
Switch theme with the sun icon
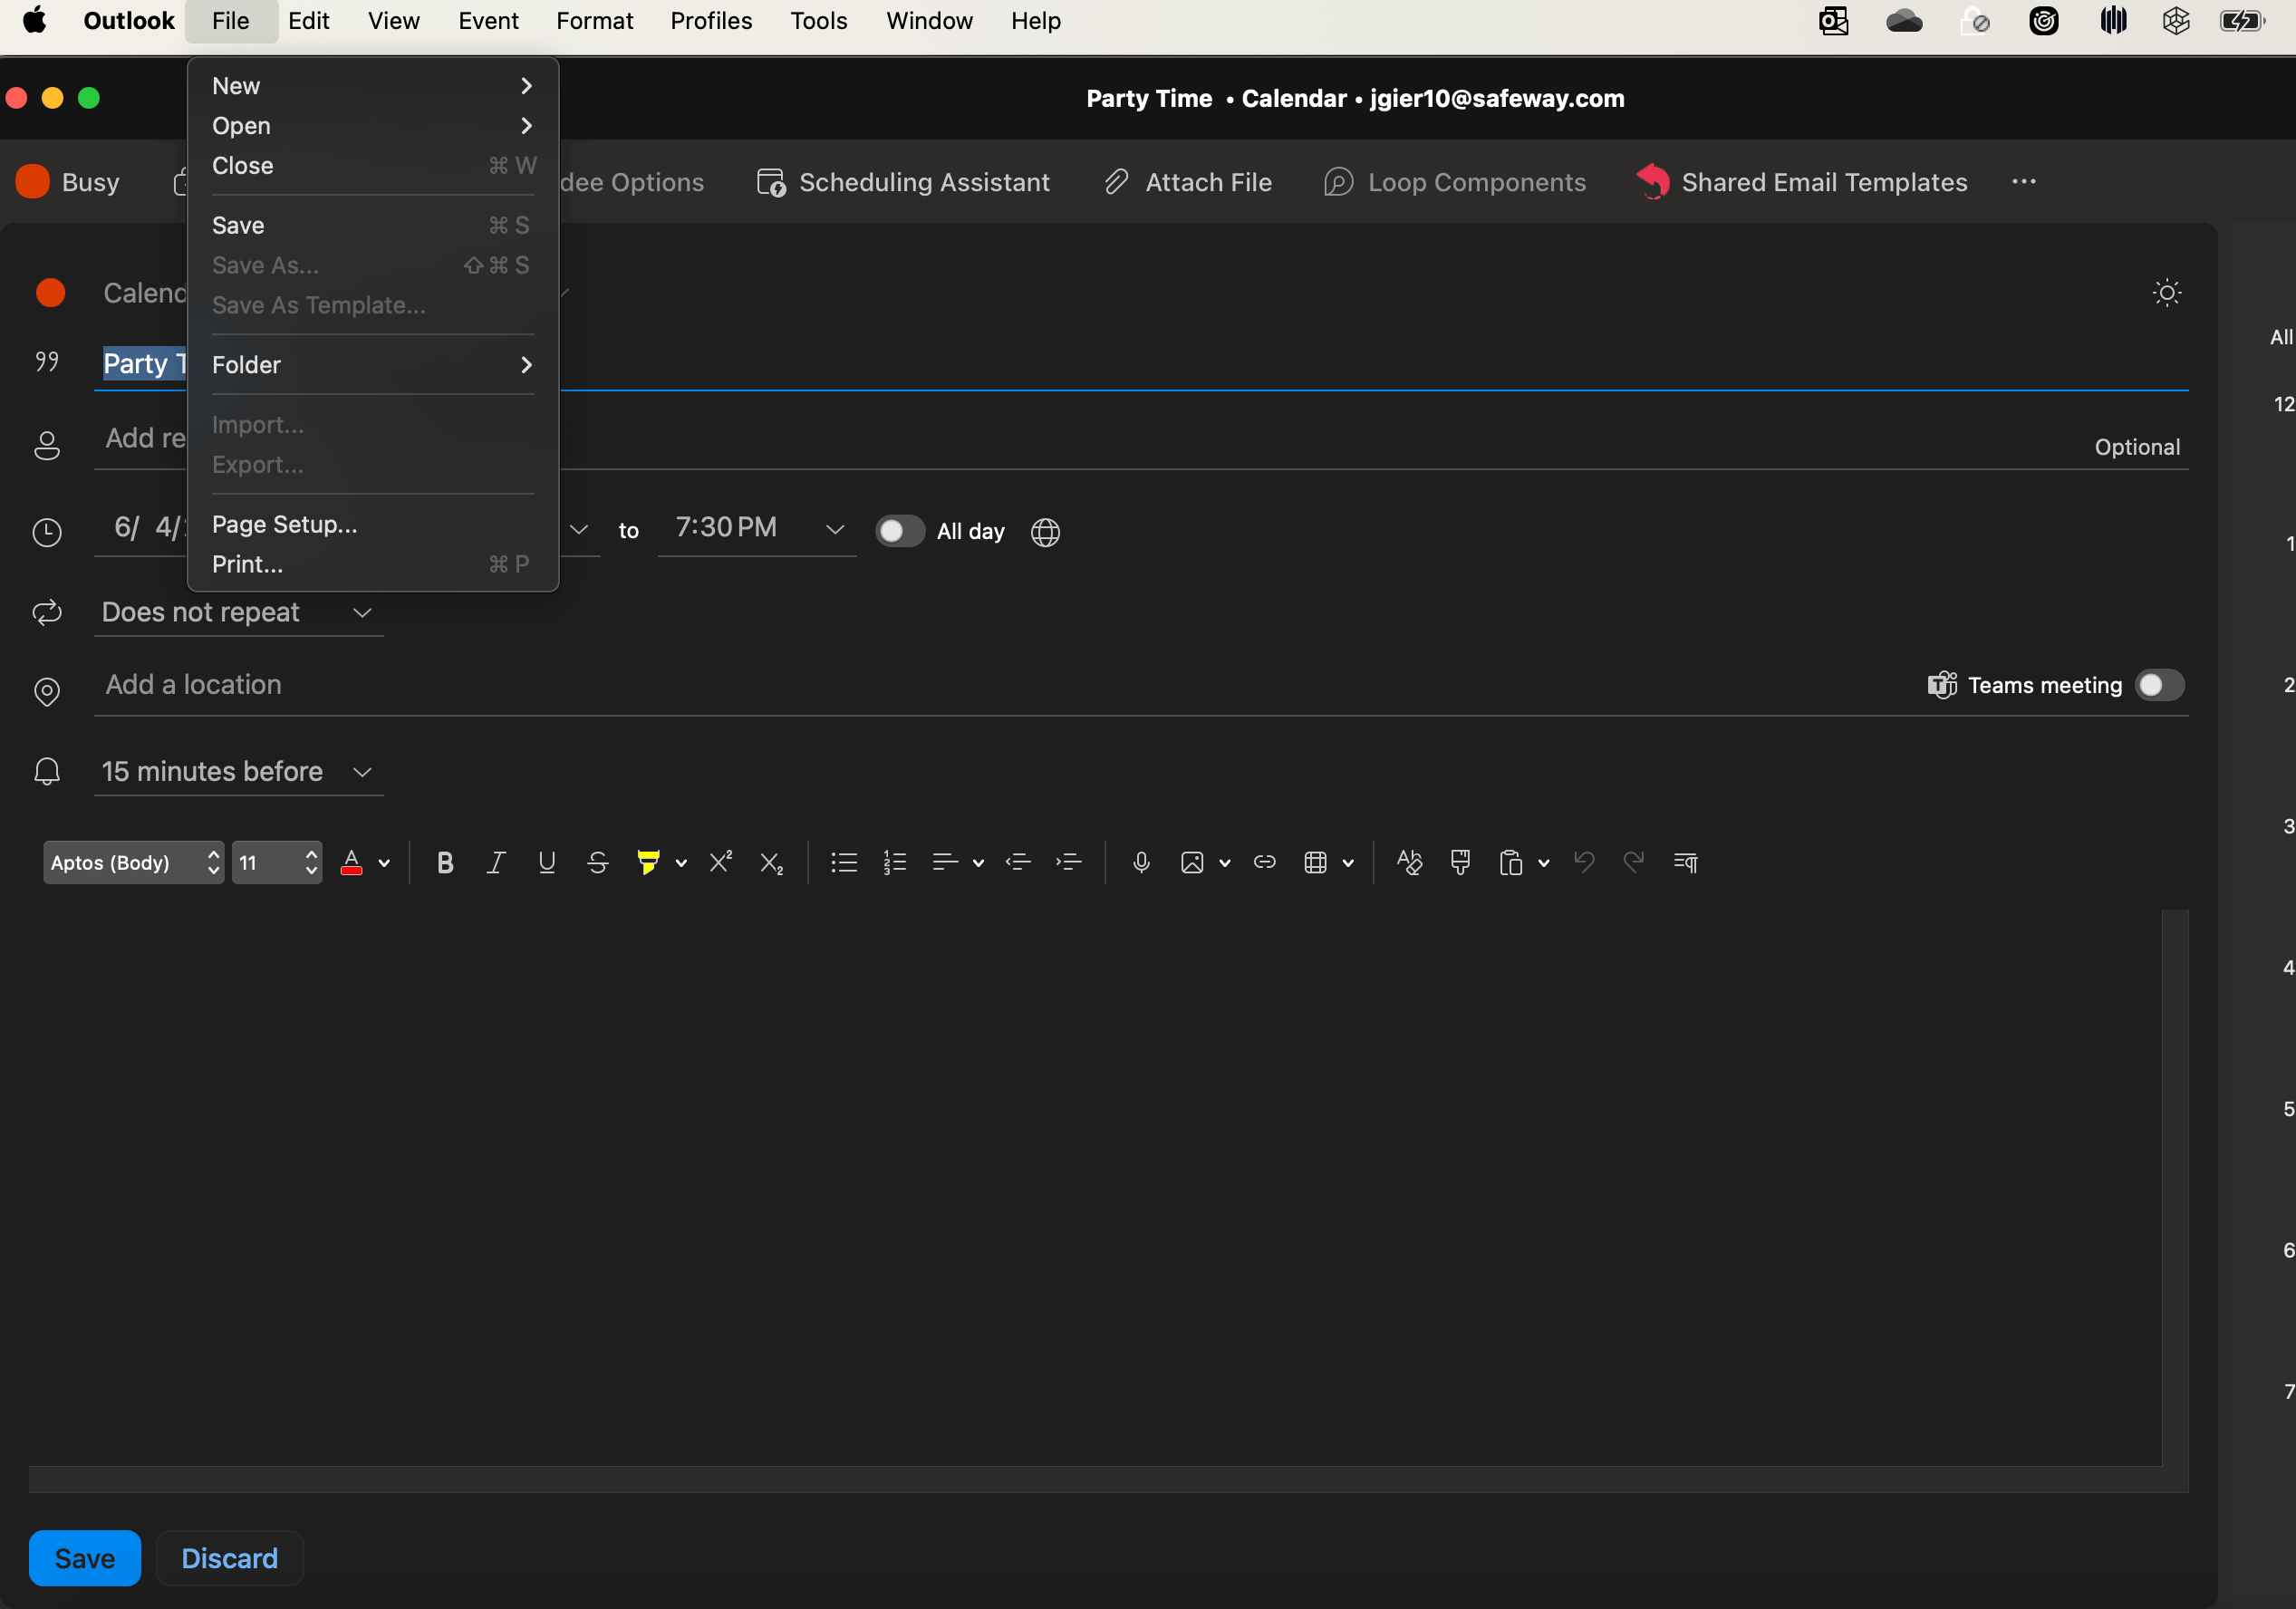tap(2166, 293)
